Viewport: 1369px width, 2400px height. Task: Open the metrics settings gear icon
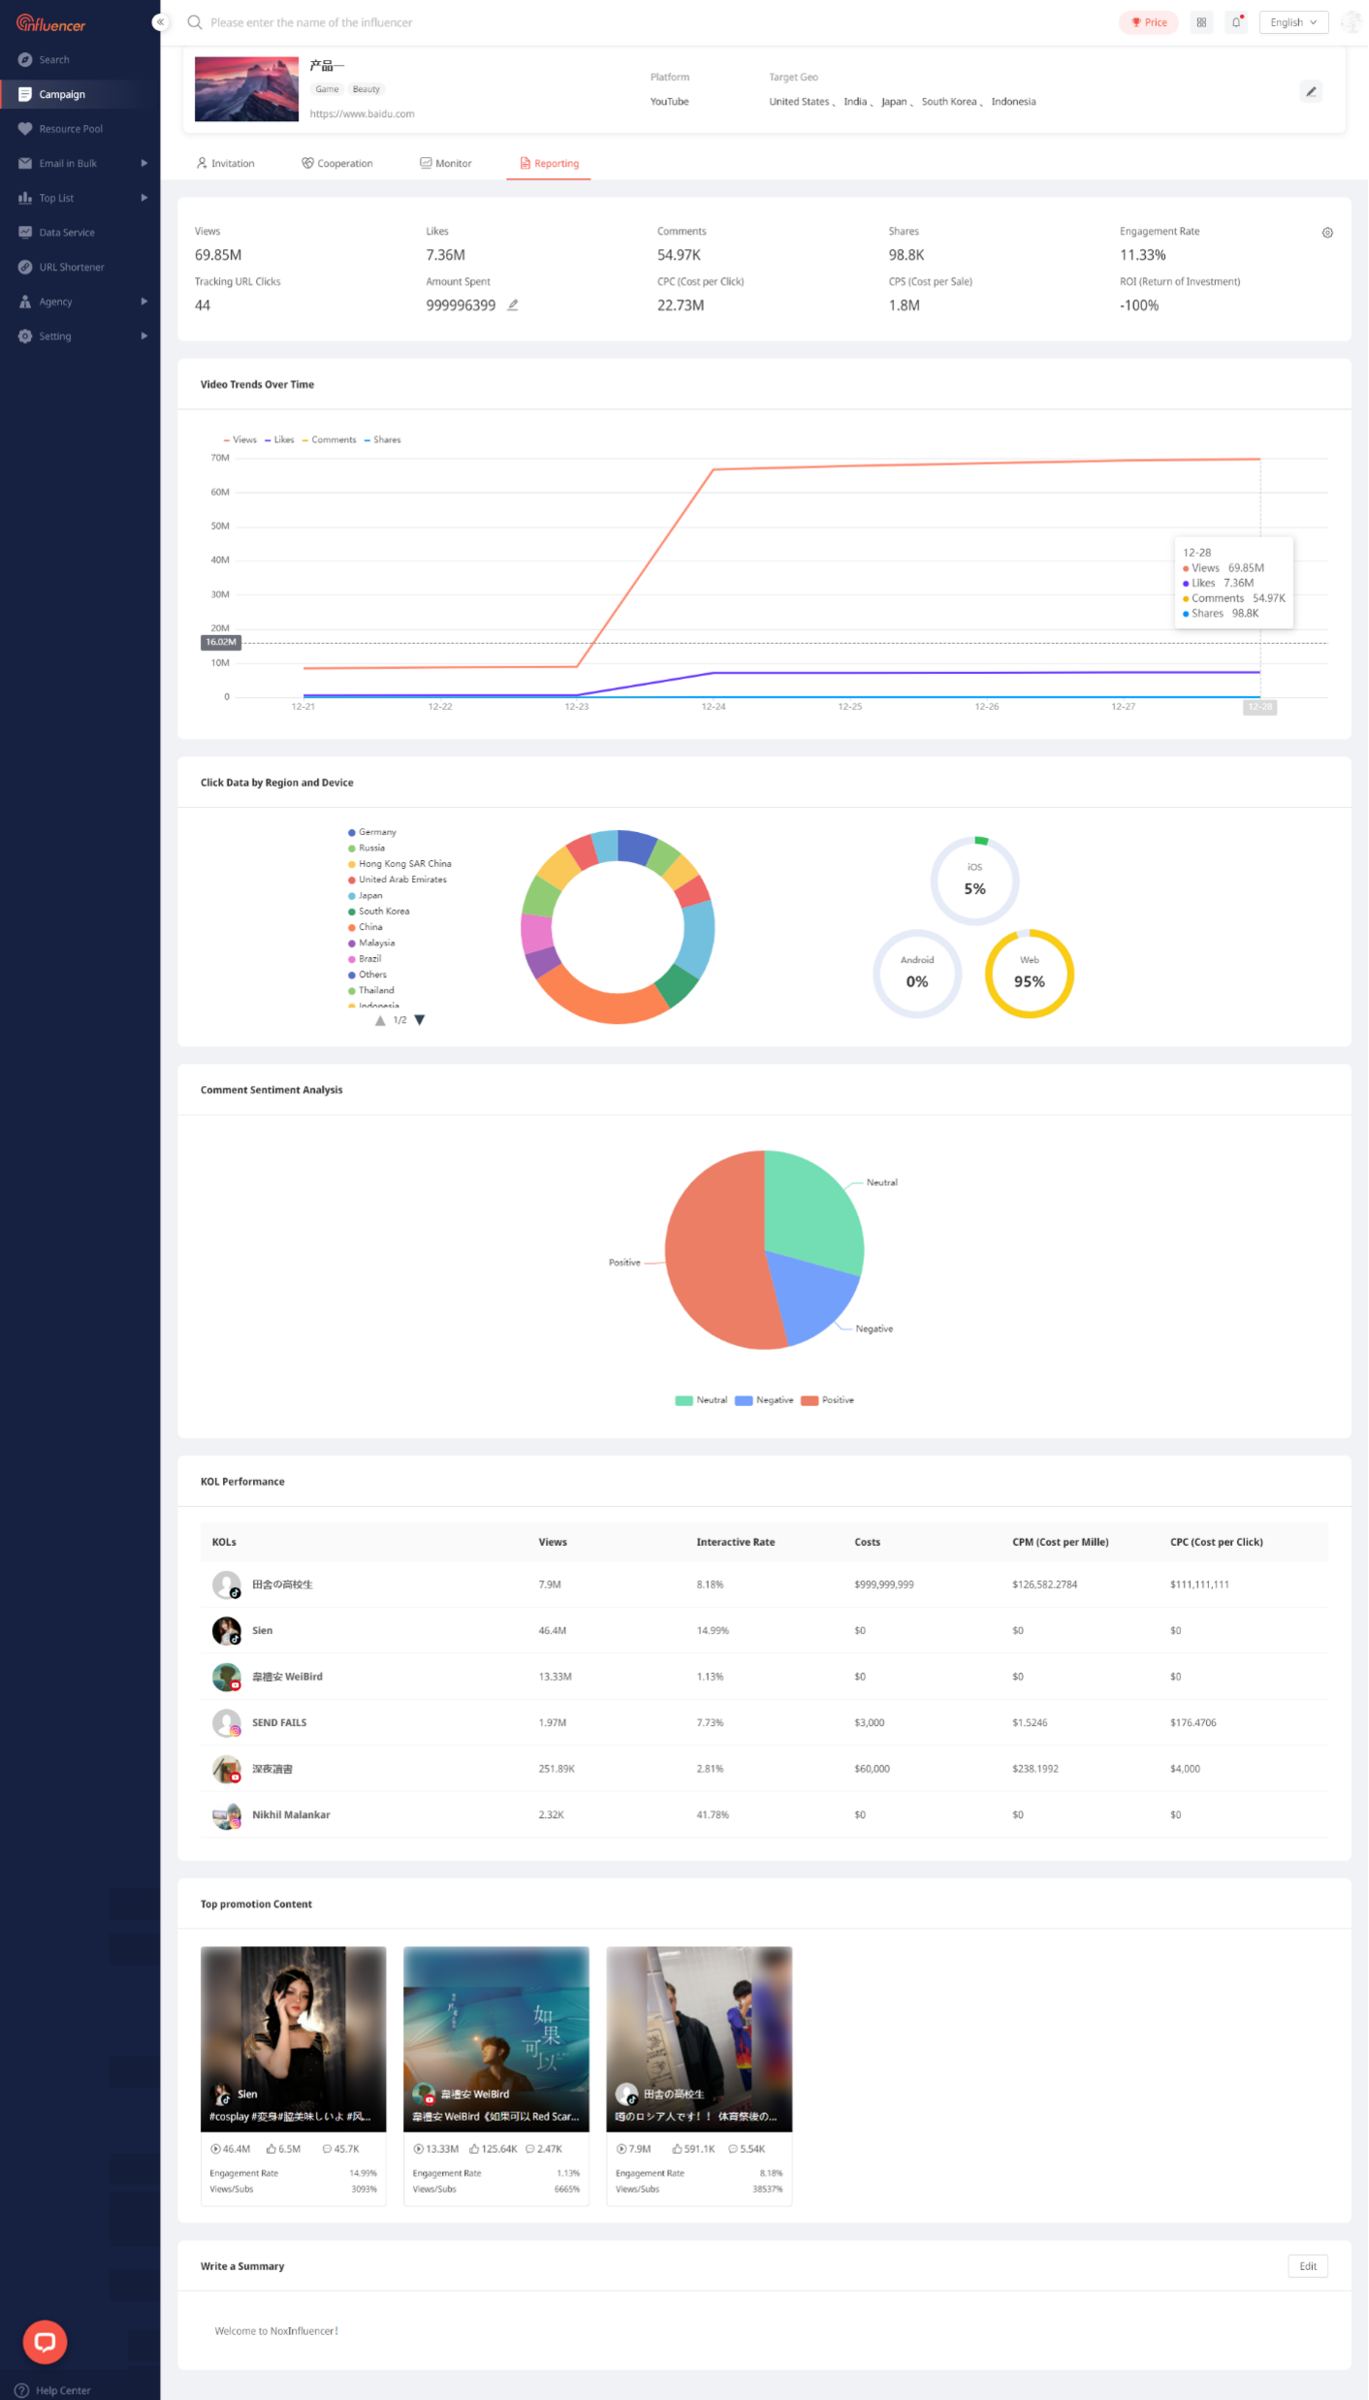(1327, 233)
